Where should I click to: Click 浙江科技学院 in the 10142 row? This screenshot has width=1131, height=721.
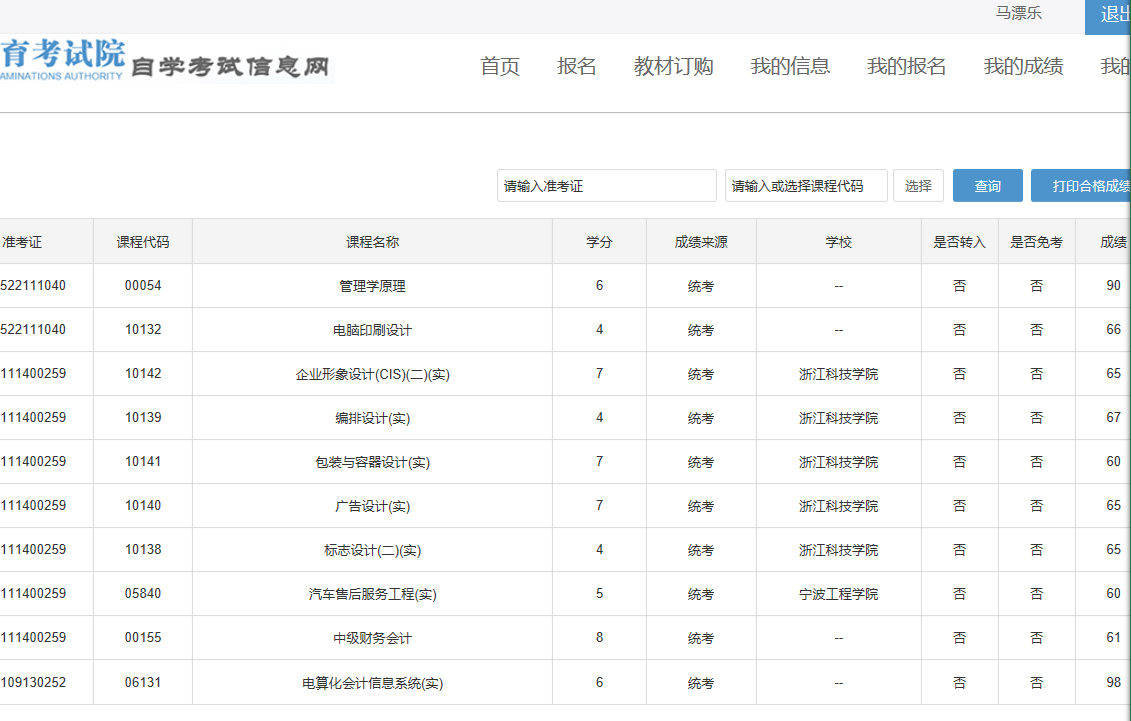(x=838, y=374)
